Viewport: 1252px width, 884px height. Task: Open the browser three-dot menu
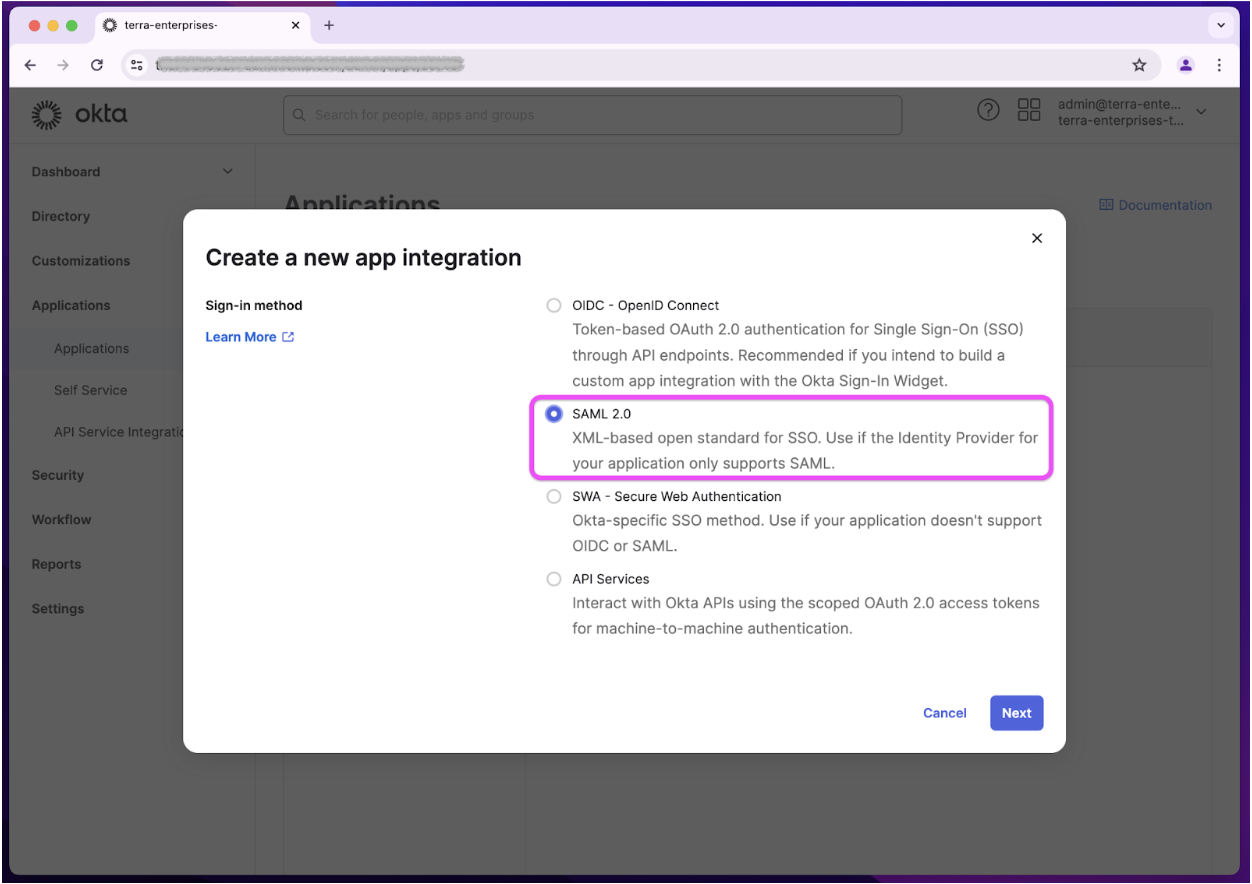pos(1219,65)
